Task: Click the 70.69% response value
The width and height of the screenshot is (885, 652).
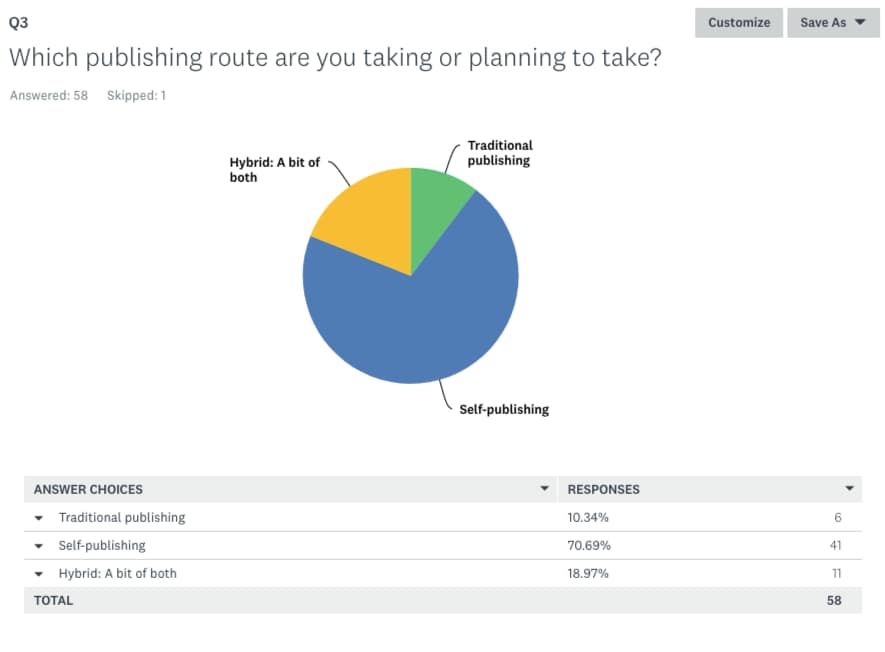Action: click(x=589, y=546)
